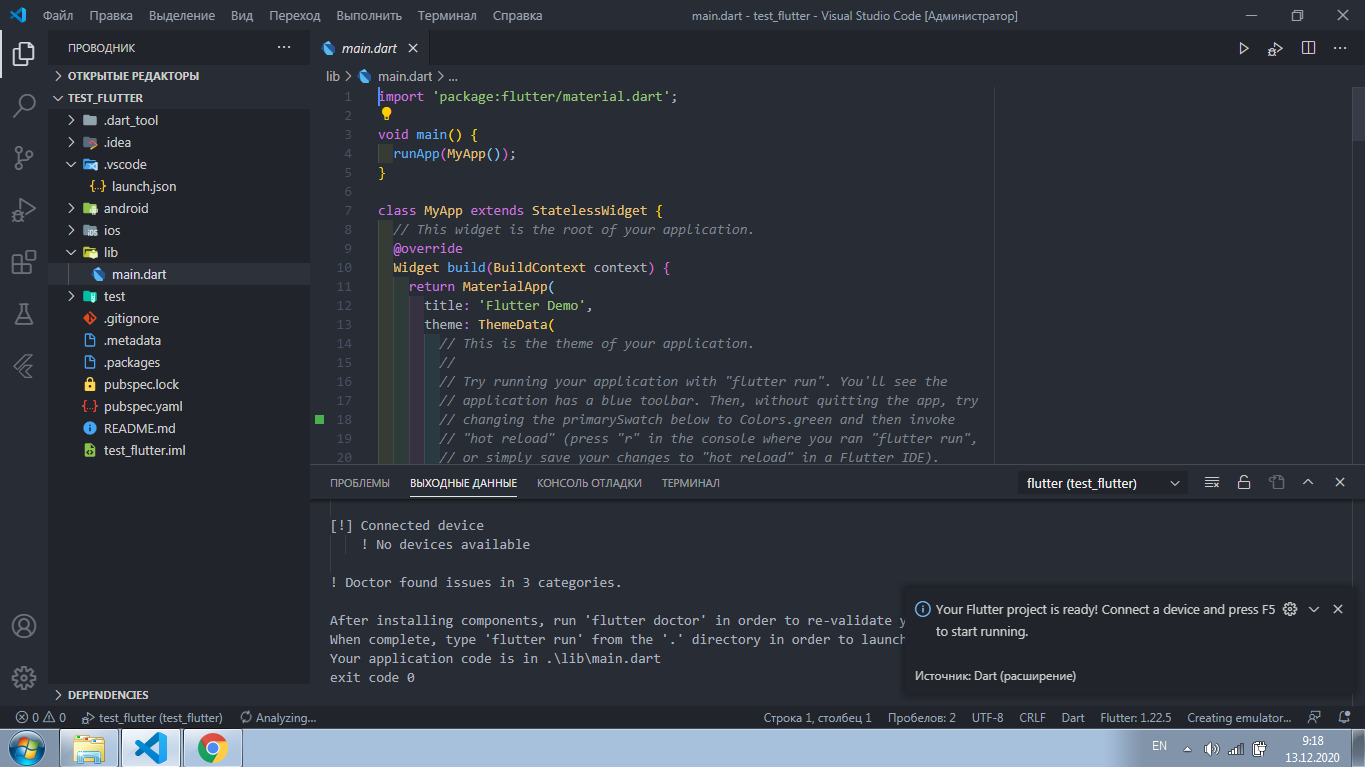Open Chrome from the taskbar

point(212,748)
